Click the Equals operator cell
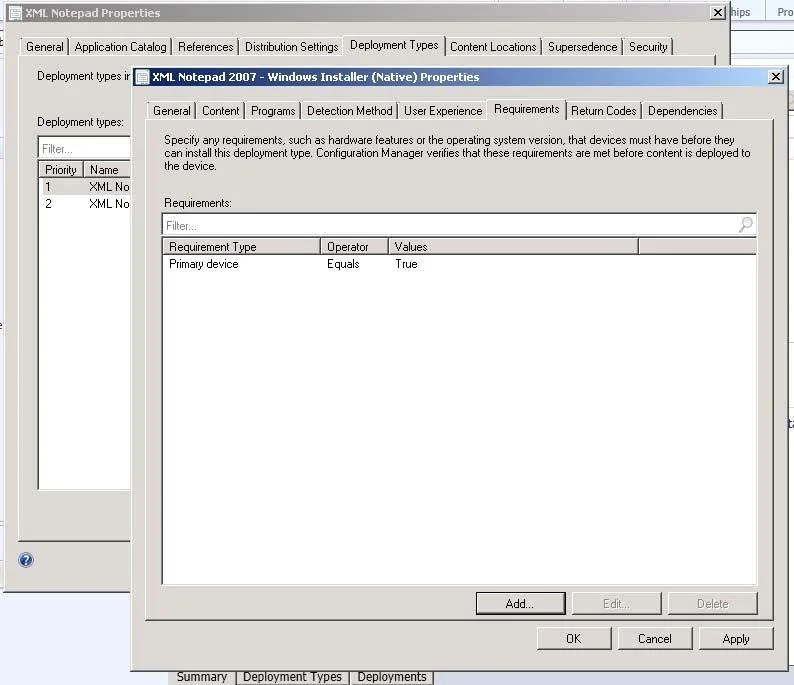This screenshot has height=685, width=794. [x=343, y=264]
